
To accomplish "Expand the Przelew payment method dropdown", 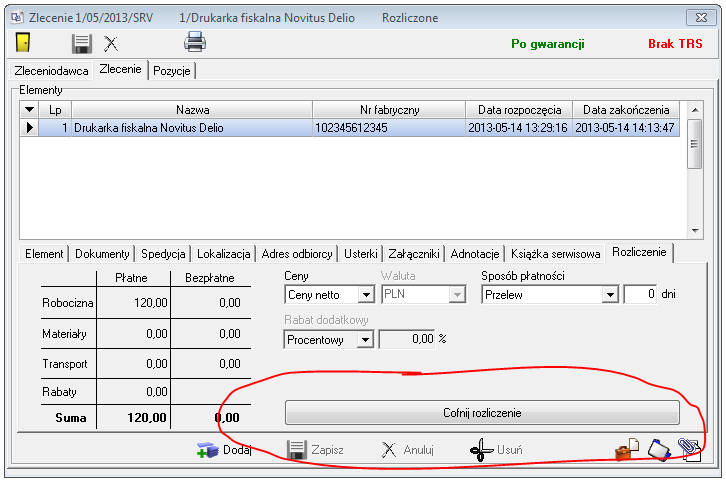I will pyautogui.click(x=610, y=295).
